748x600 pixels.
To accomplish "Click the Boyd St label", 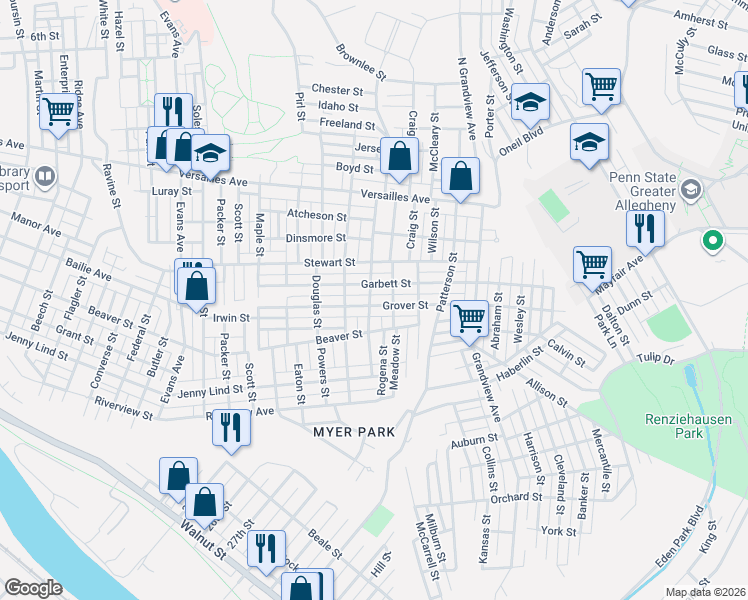I will [354, 168].
